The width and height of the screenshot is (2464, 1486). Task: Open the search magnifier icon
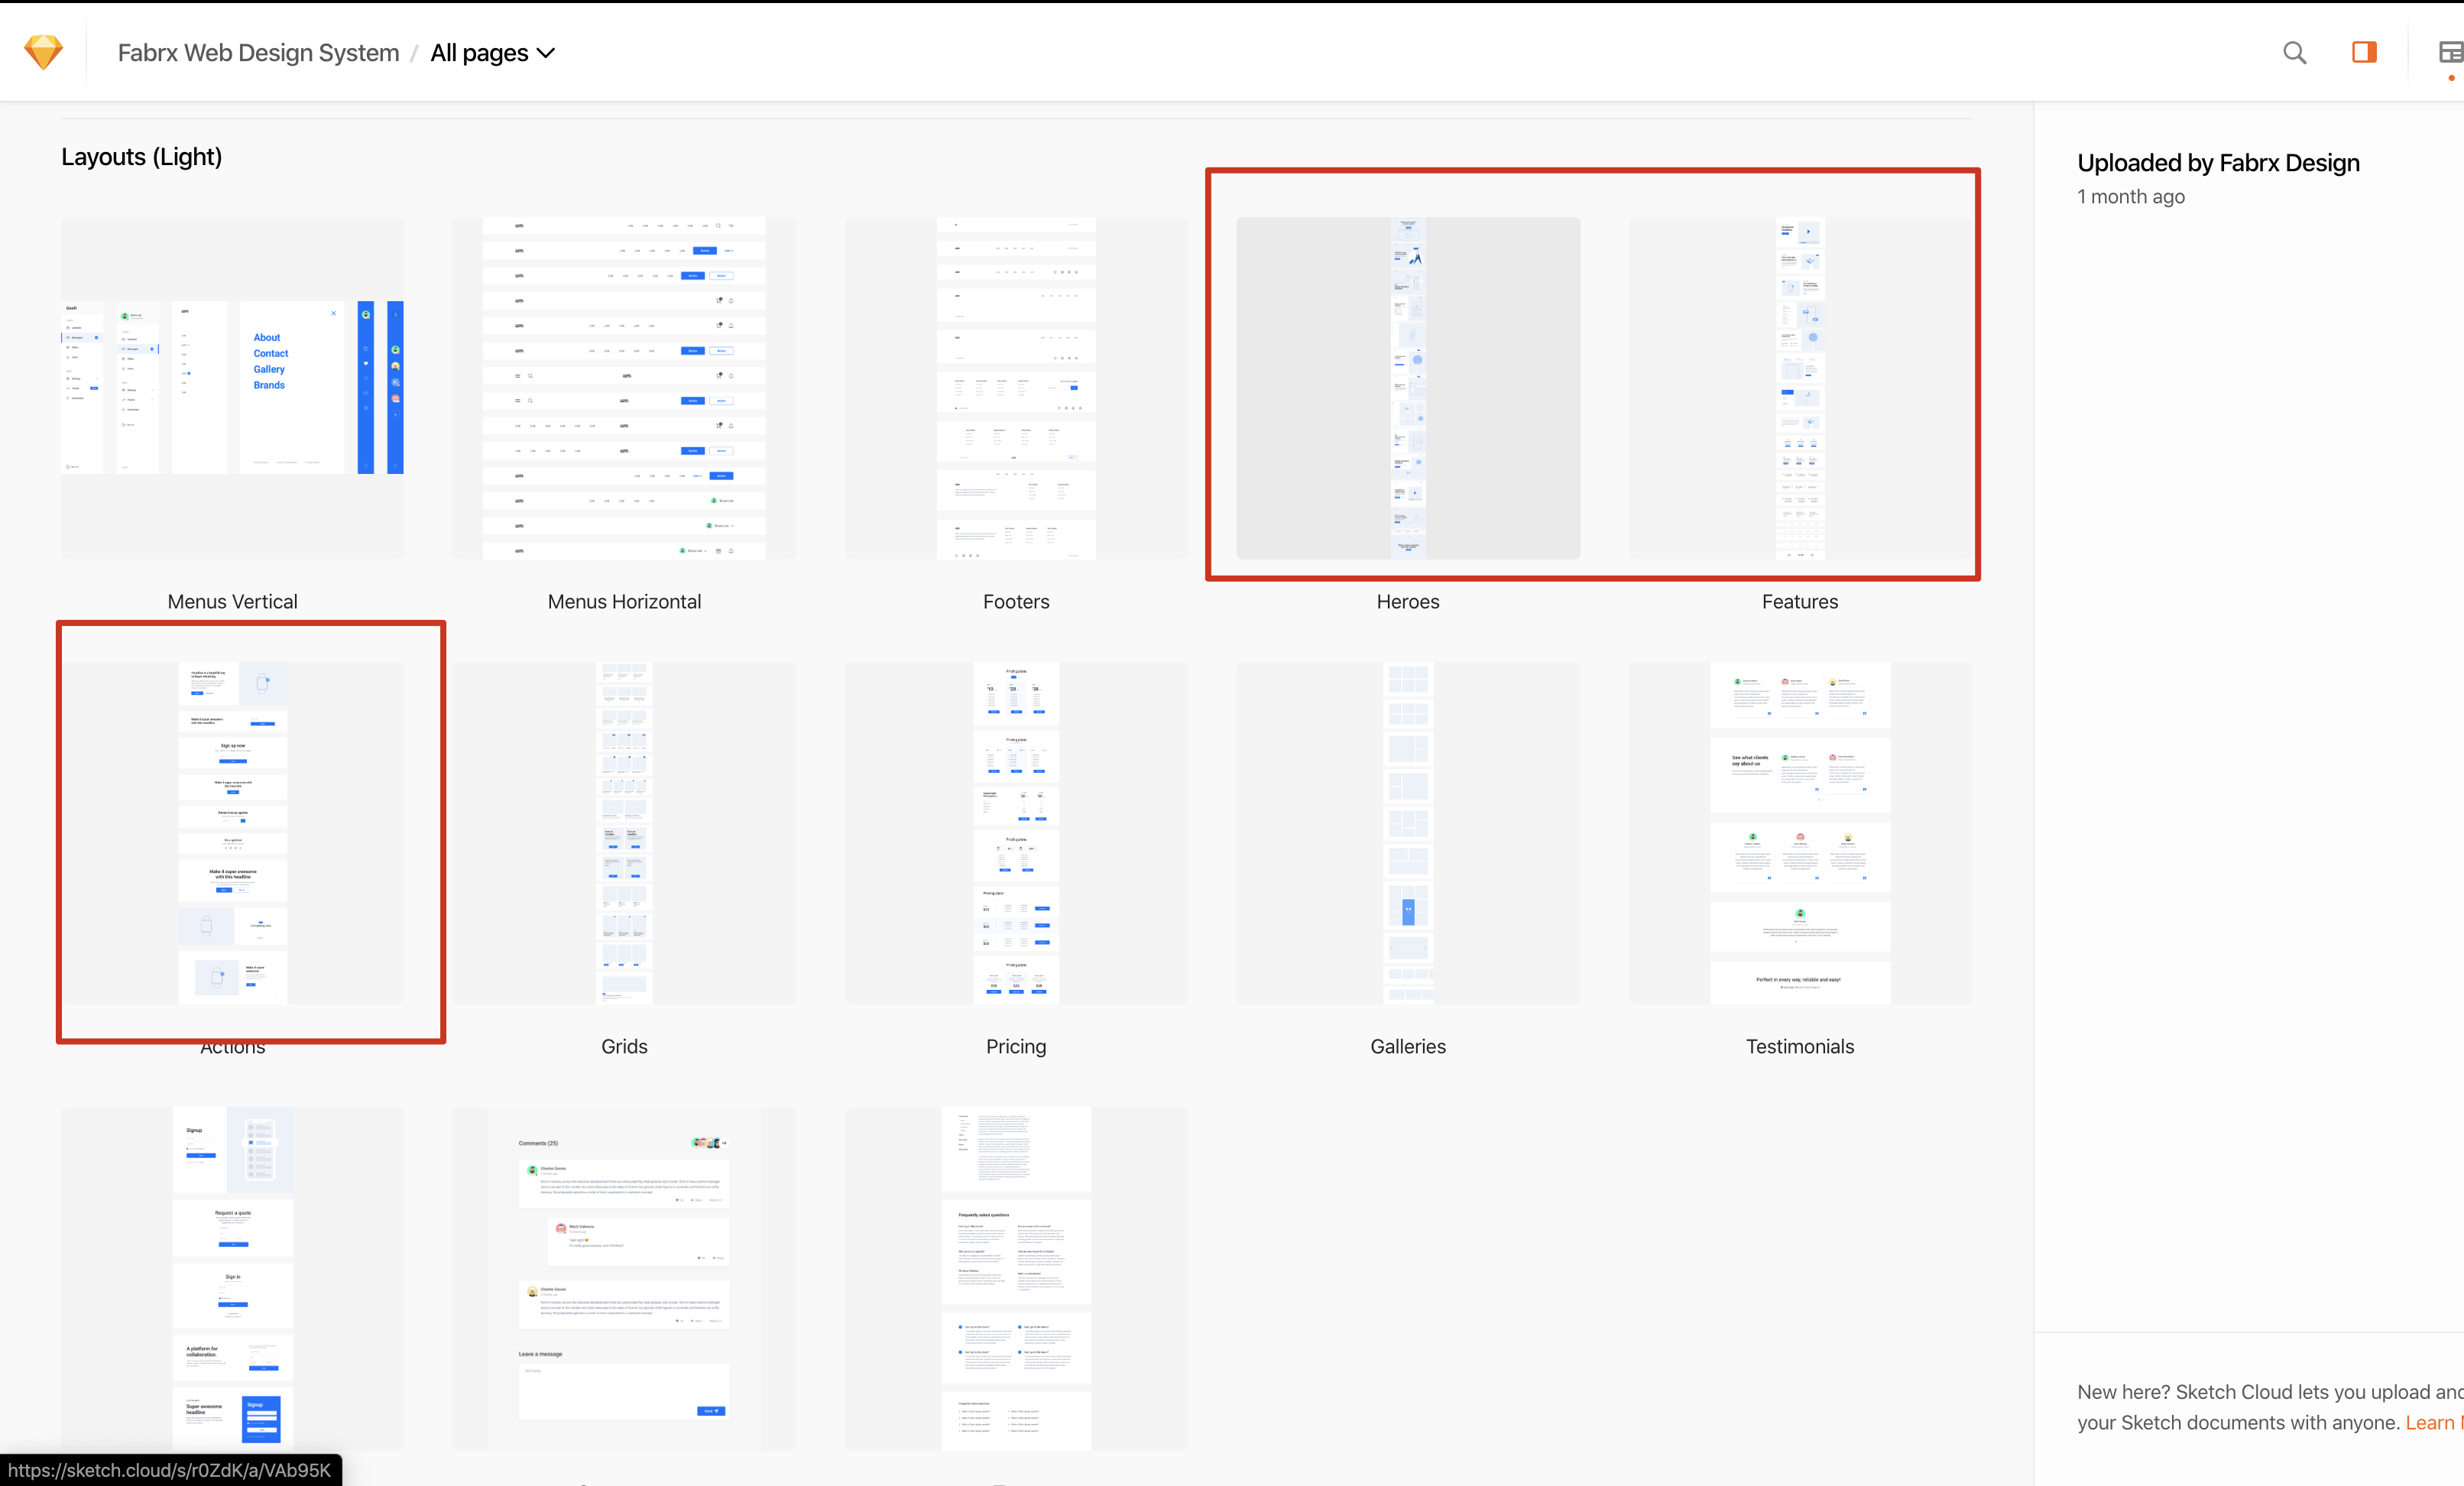(x=2294, y=52)
